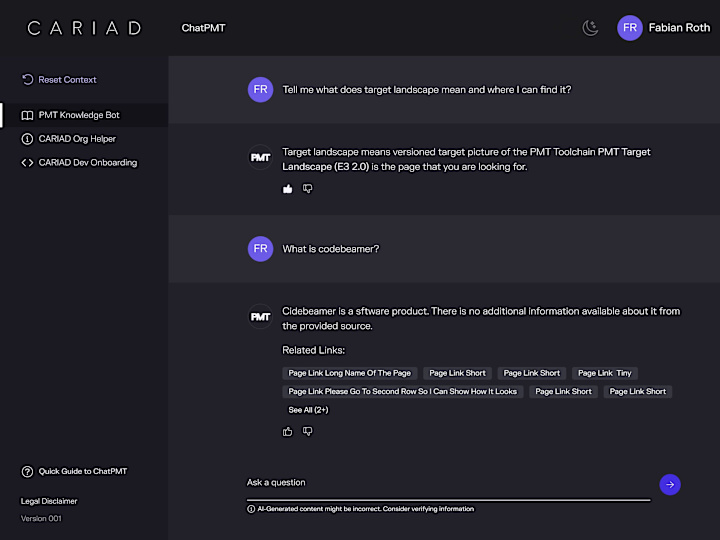Image resolution: width=720 pixels, height=540 pixels.
Task: Click the info icon beside CARIAD Org Helper
Action: 27,139
